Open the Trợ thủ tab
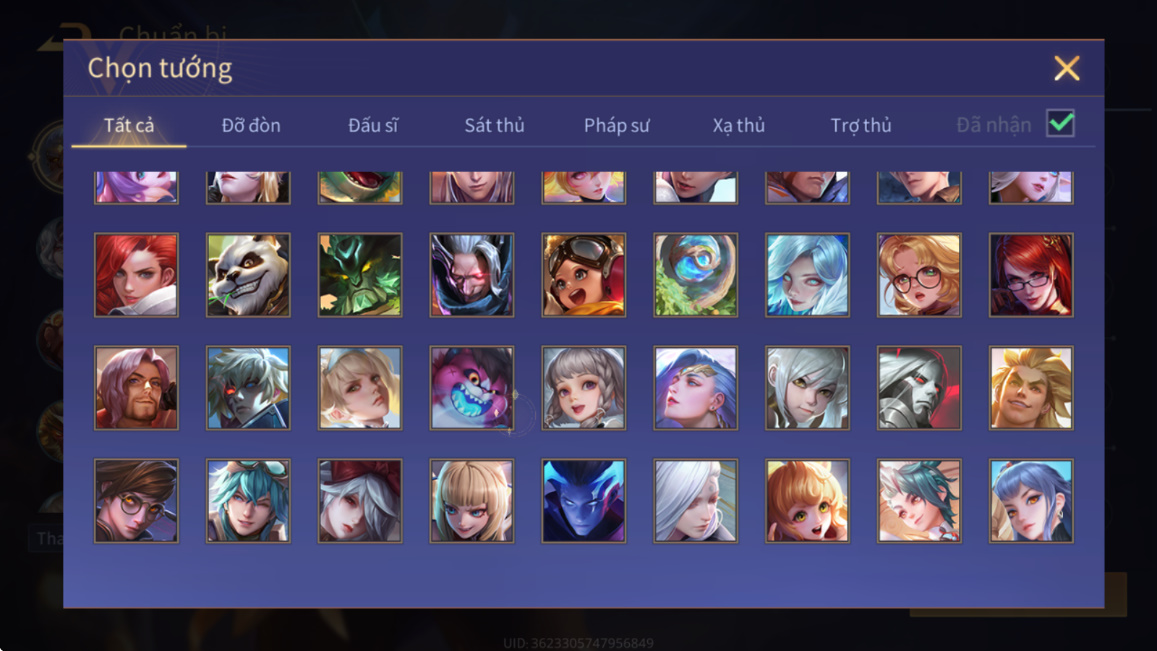The image size is (1157, 651). [861, 125]
